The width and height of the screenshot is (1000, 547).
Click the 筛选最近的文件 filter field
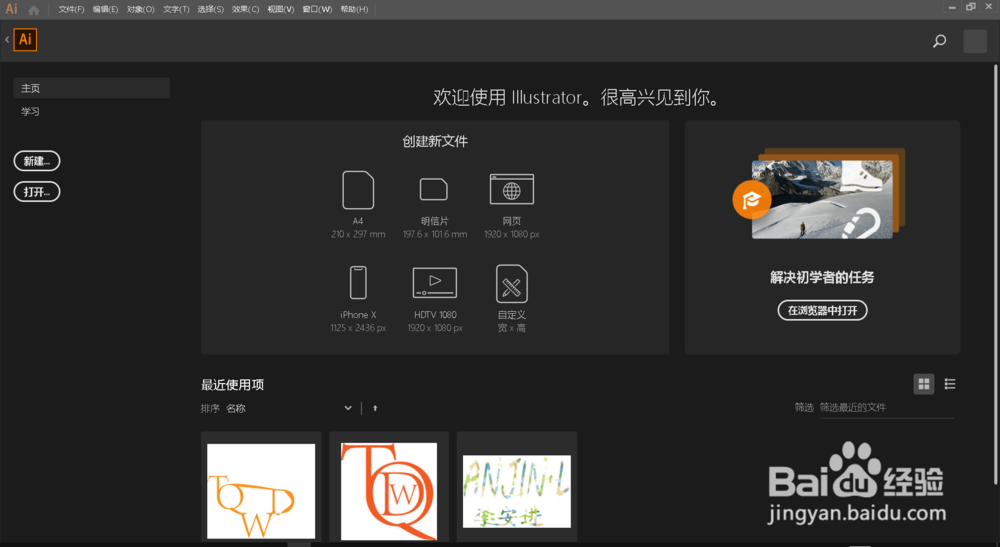(x=886, y=407)
